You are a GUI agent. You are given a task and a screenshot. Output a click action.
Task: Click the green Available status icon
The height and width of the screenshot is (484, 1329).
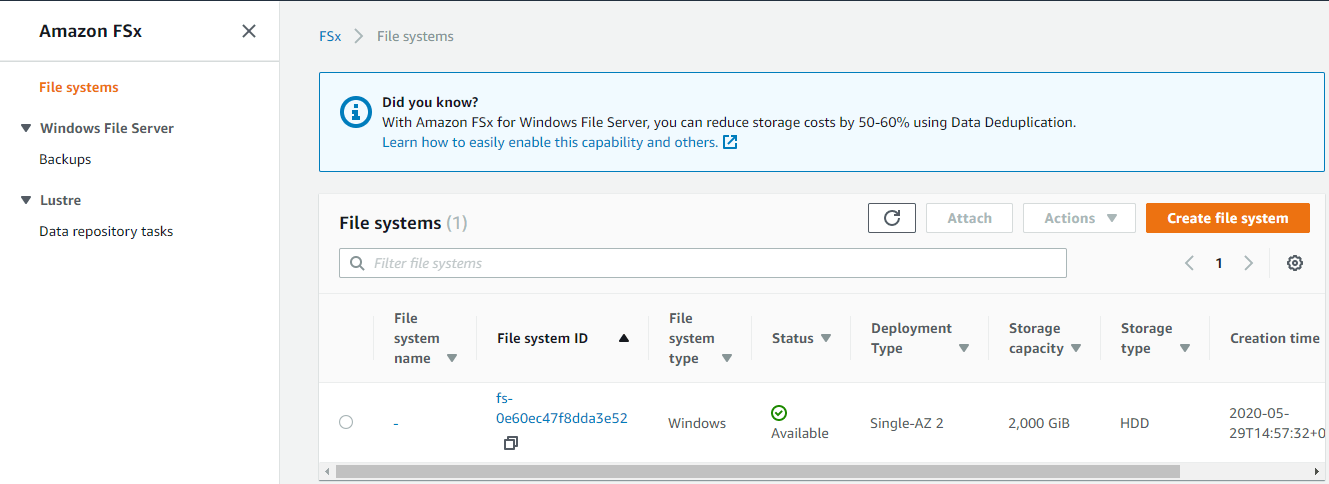pyautogui.click(x=779, y=412)
